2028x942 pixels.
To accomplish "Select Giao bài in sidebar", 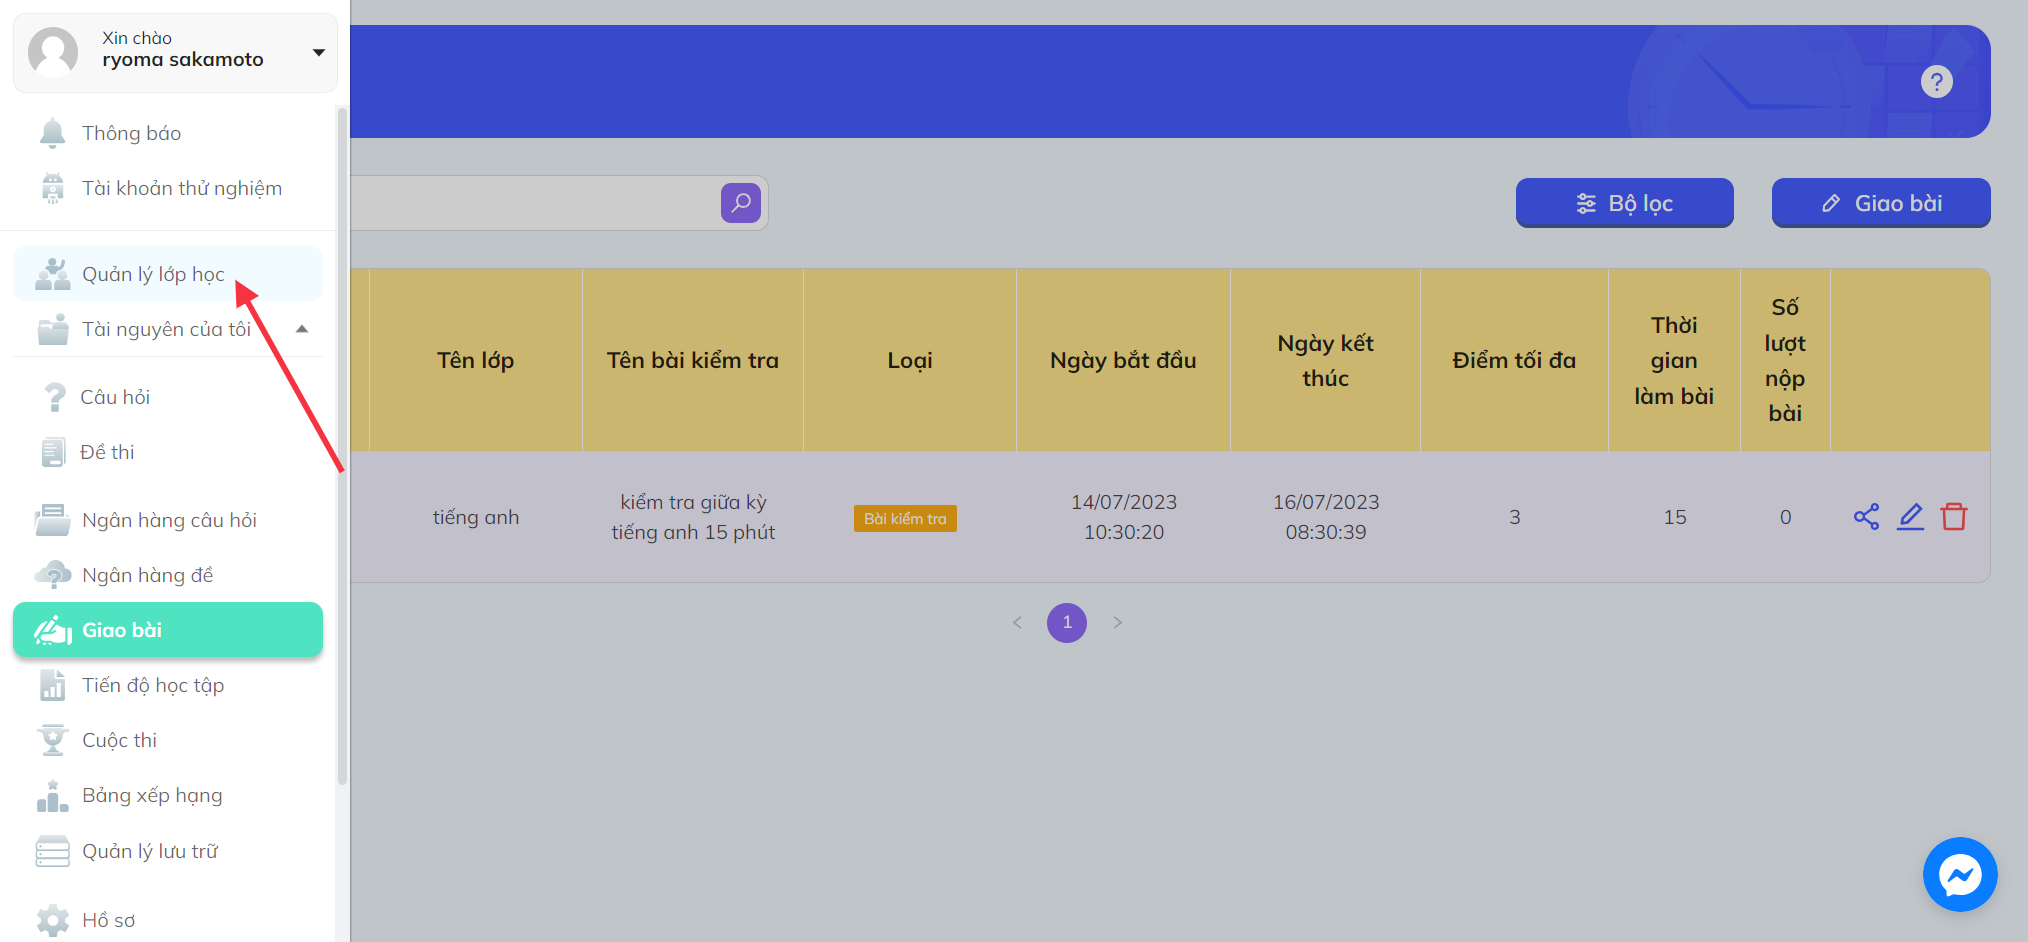I will 168,630.
